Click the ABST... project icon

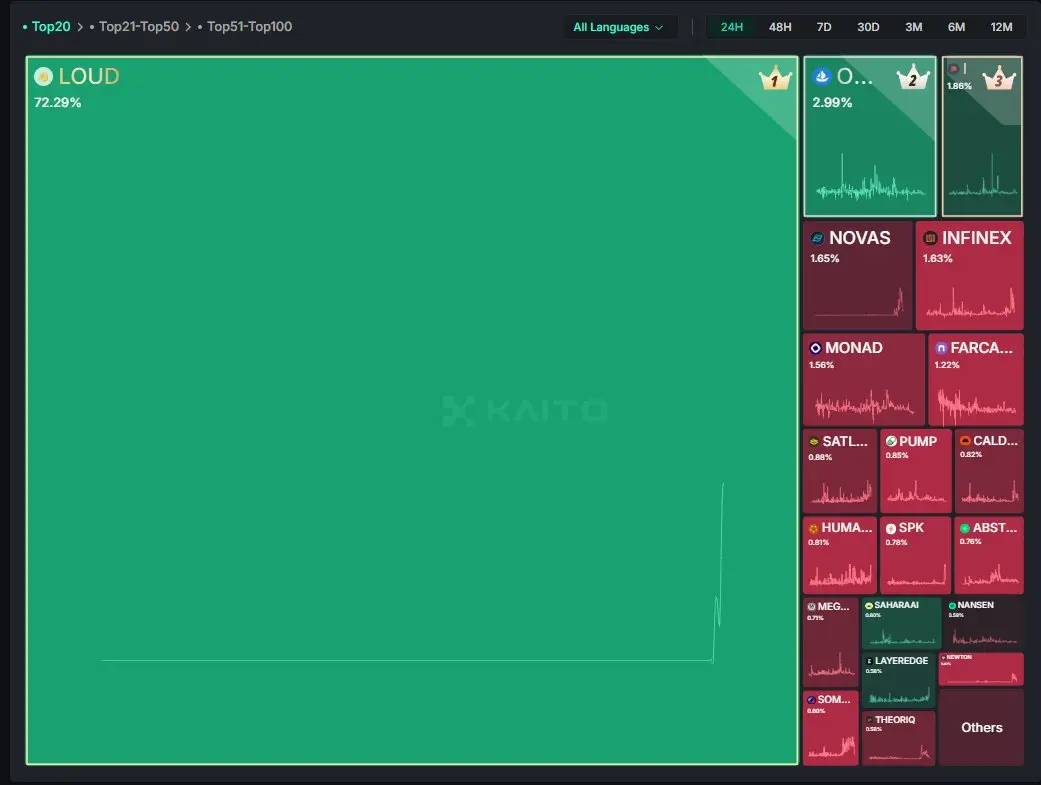(x=965, y=528)
